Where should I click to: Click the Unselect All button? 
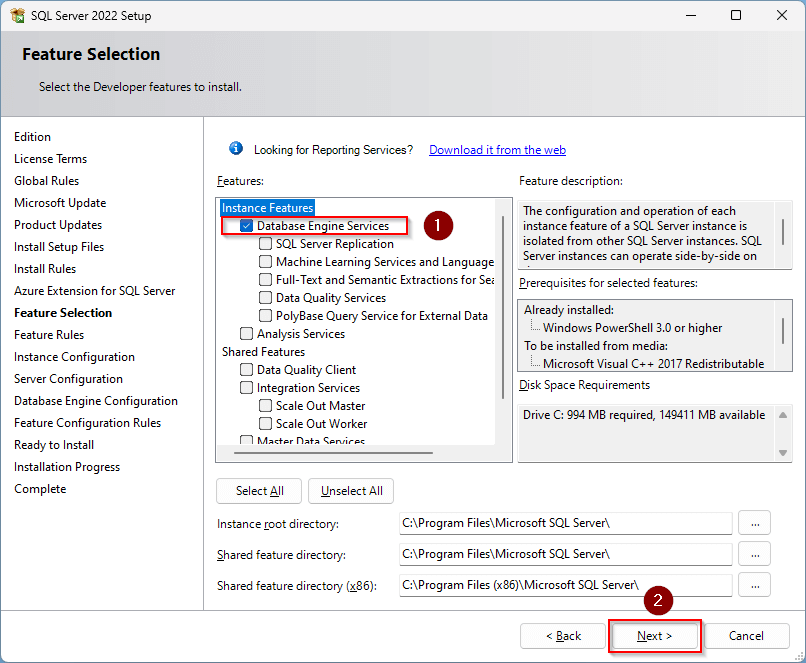click(351, 491)
